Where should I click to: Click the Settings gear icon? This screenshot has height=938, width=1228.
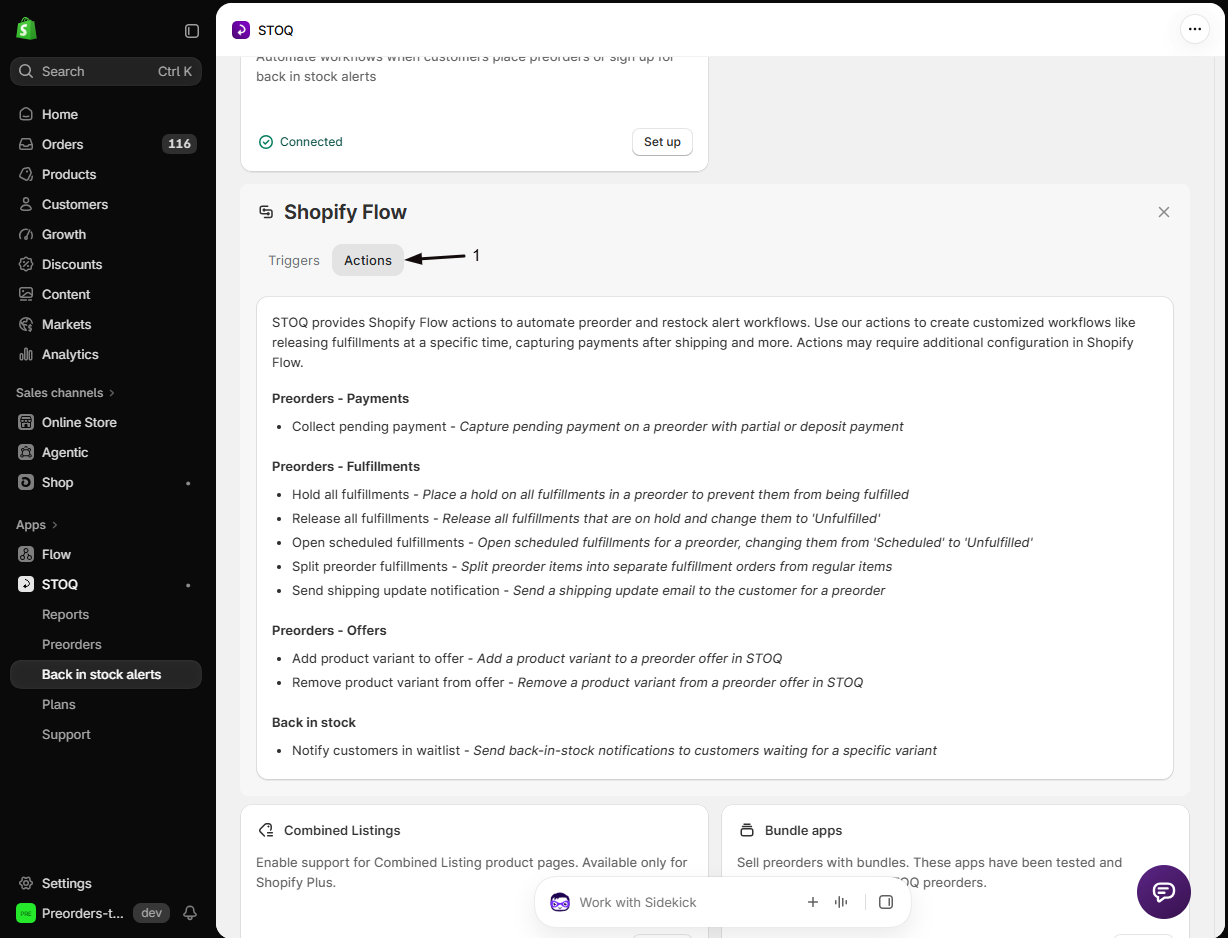[26, 883]
